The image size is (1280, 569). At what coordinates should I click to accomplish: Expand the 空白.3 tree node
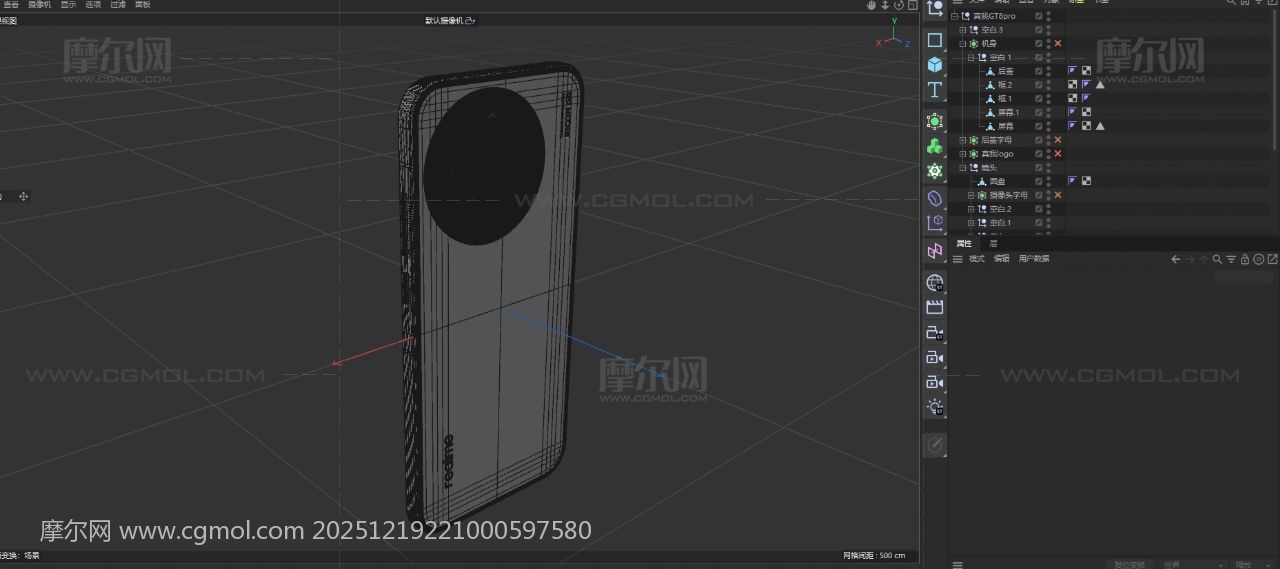(x=963, y=30)
